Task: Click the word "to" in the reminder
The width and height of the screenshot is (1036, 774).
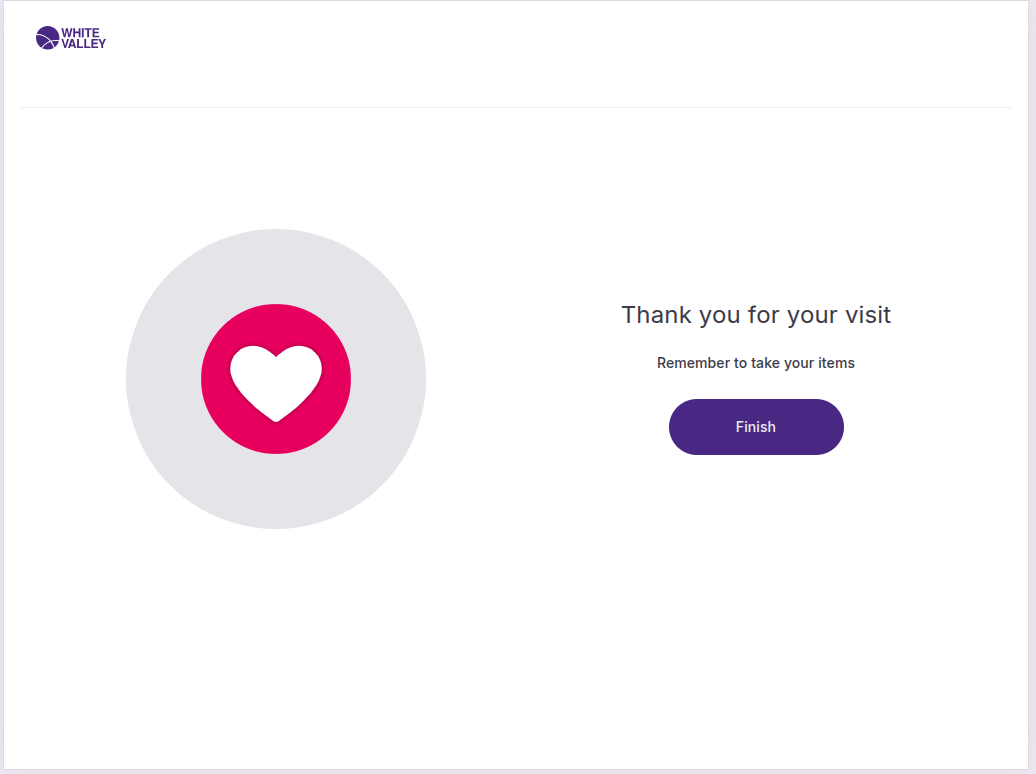Action: click(x=741, y=363)
